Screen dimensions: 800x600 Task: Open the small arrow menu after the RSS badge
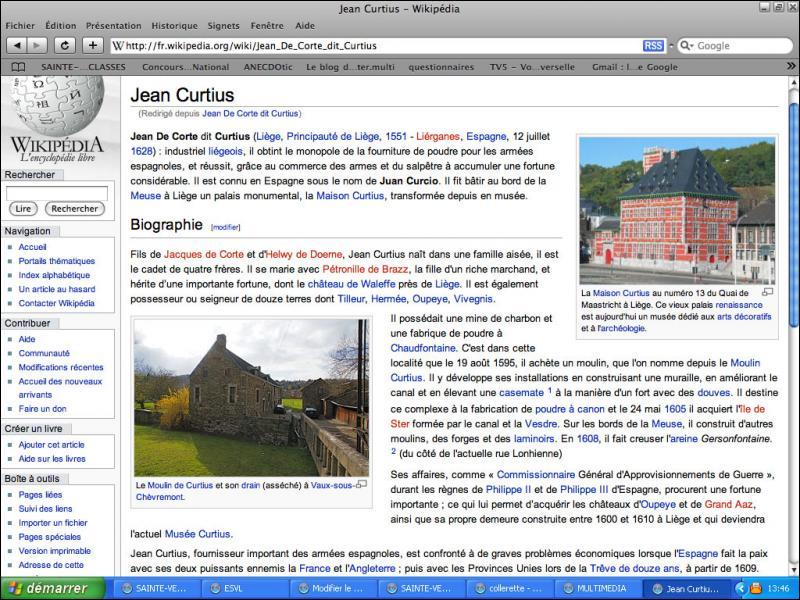pyautogui.click(x=671, y=45)
